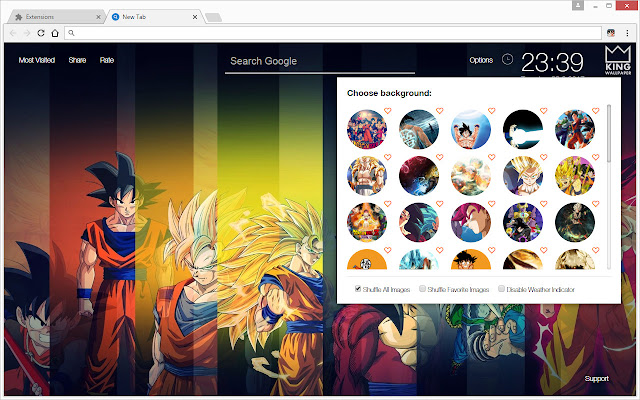Click the extension icon in the toolbar
640x400 pixels.
point(611,33)
